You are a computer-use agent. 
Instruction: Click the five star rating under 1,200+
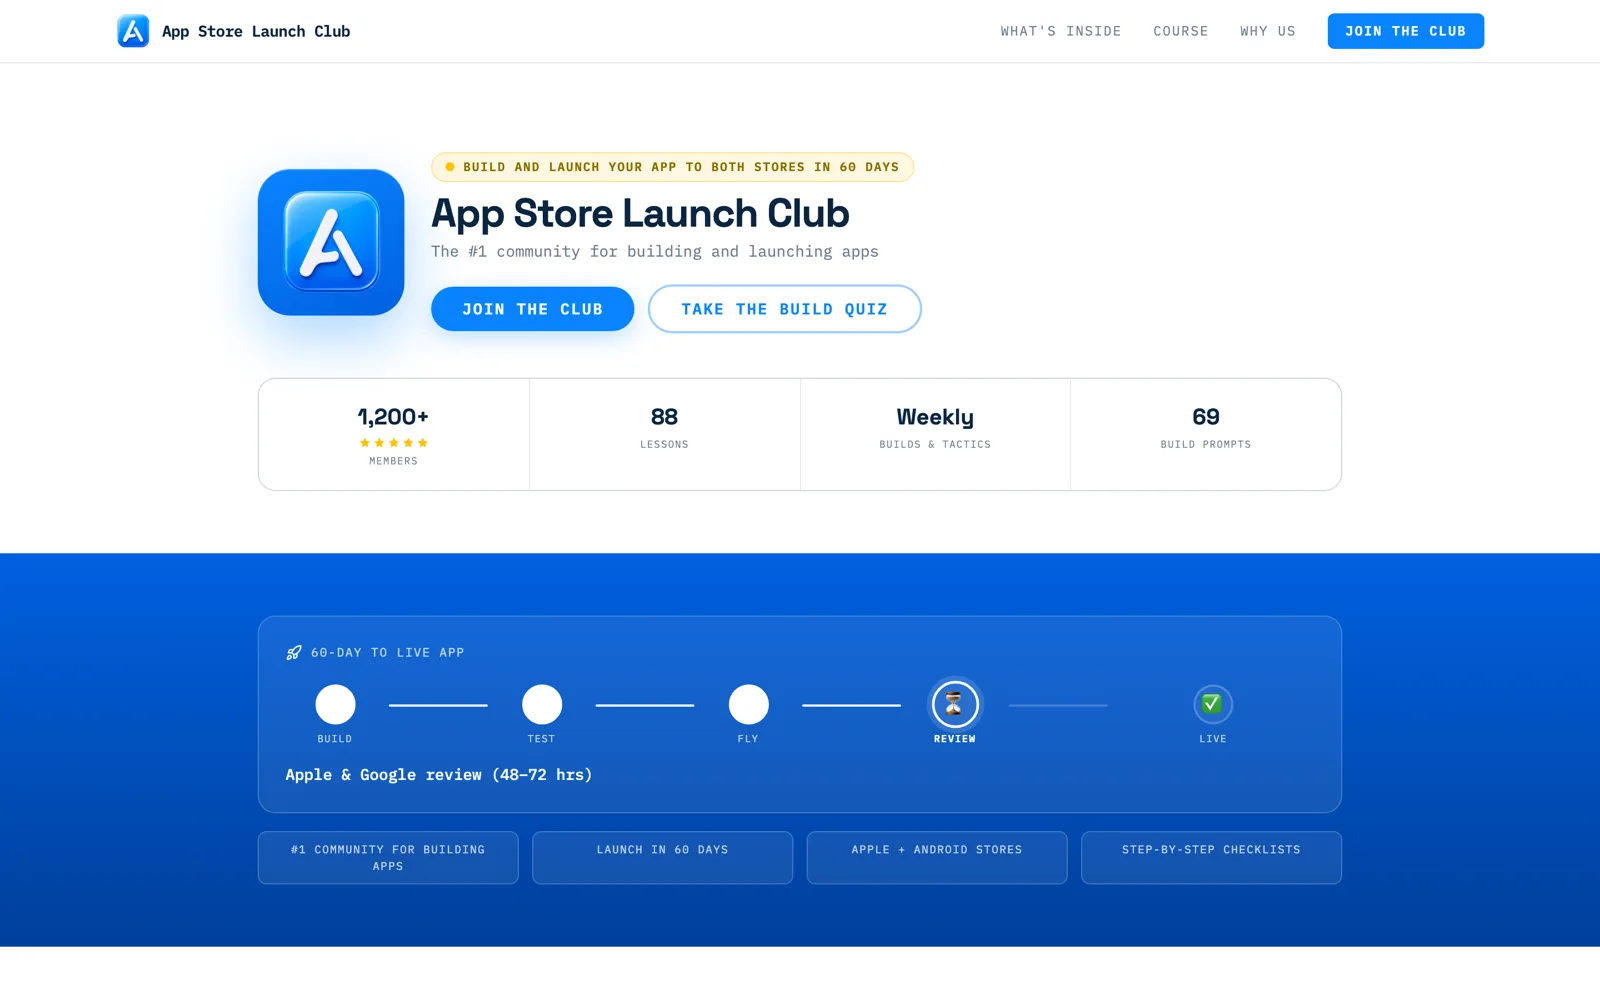click(x=393, y=443)
